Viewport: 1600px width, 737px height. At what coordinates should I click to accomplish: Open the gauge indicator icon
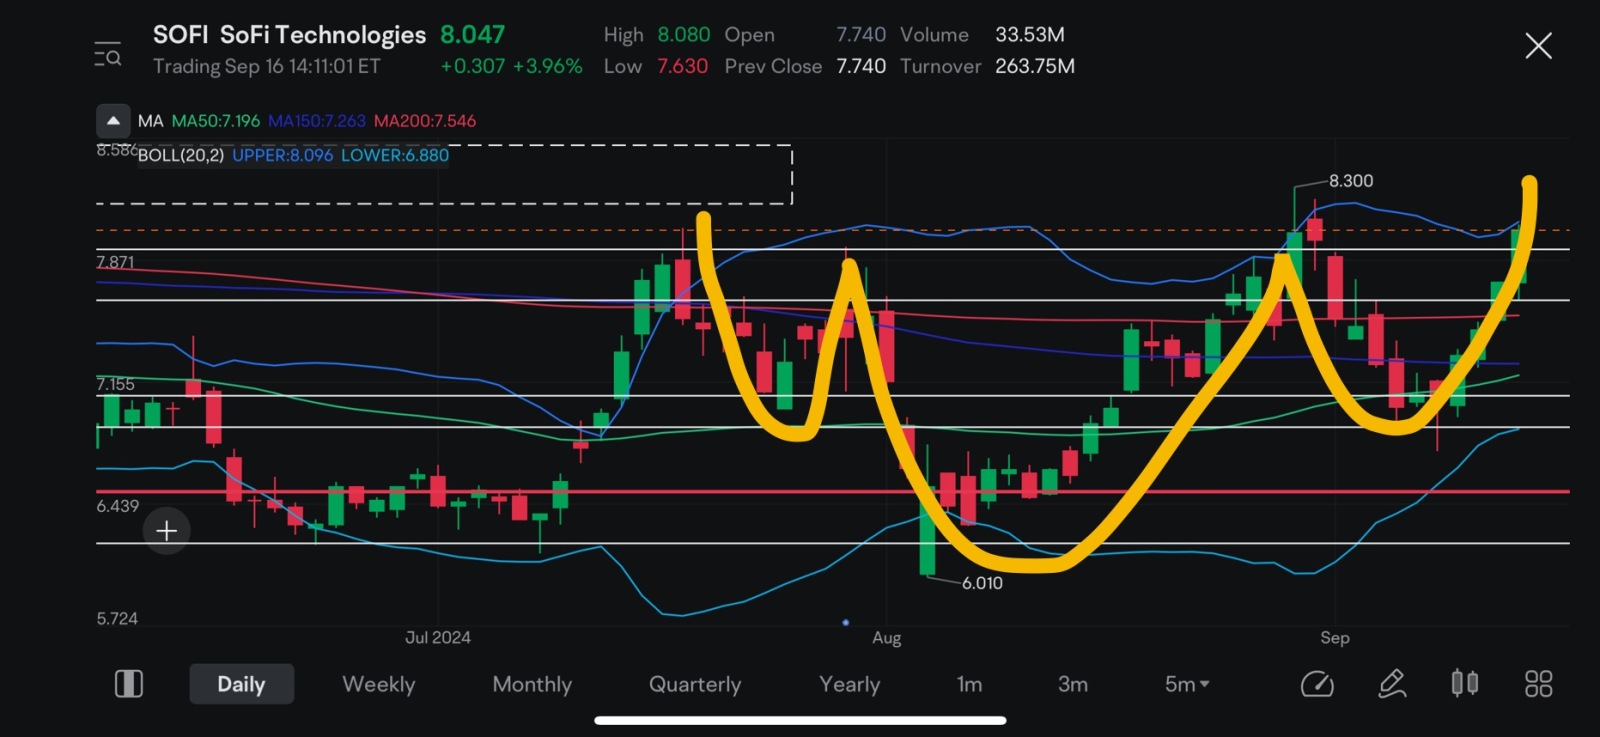(x=1317, y=684)
